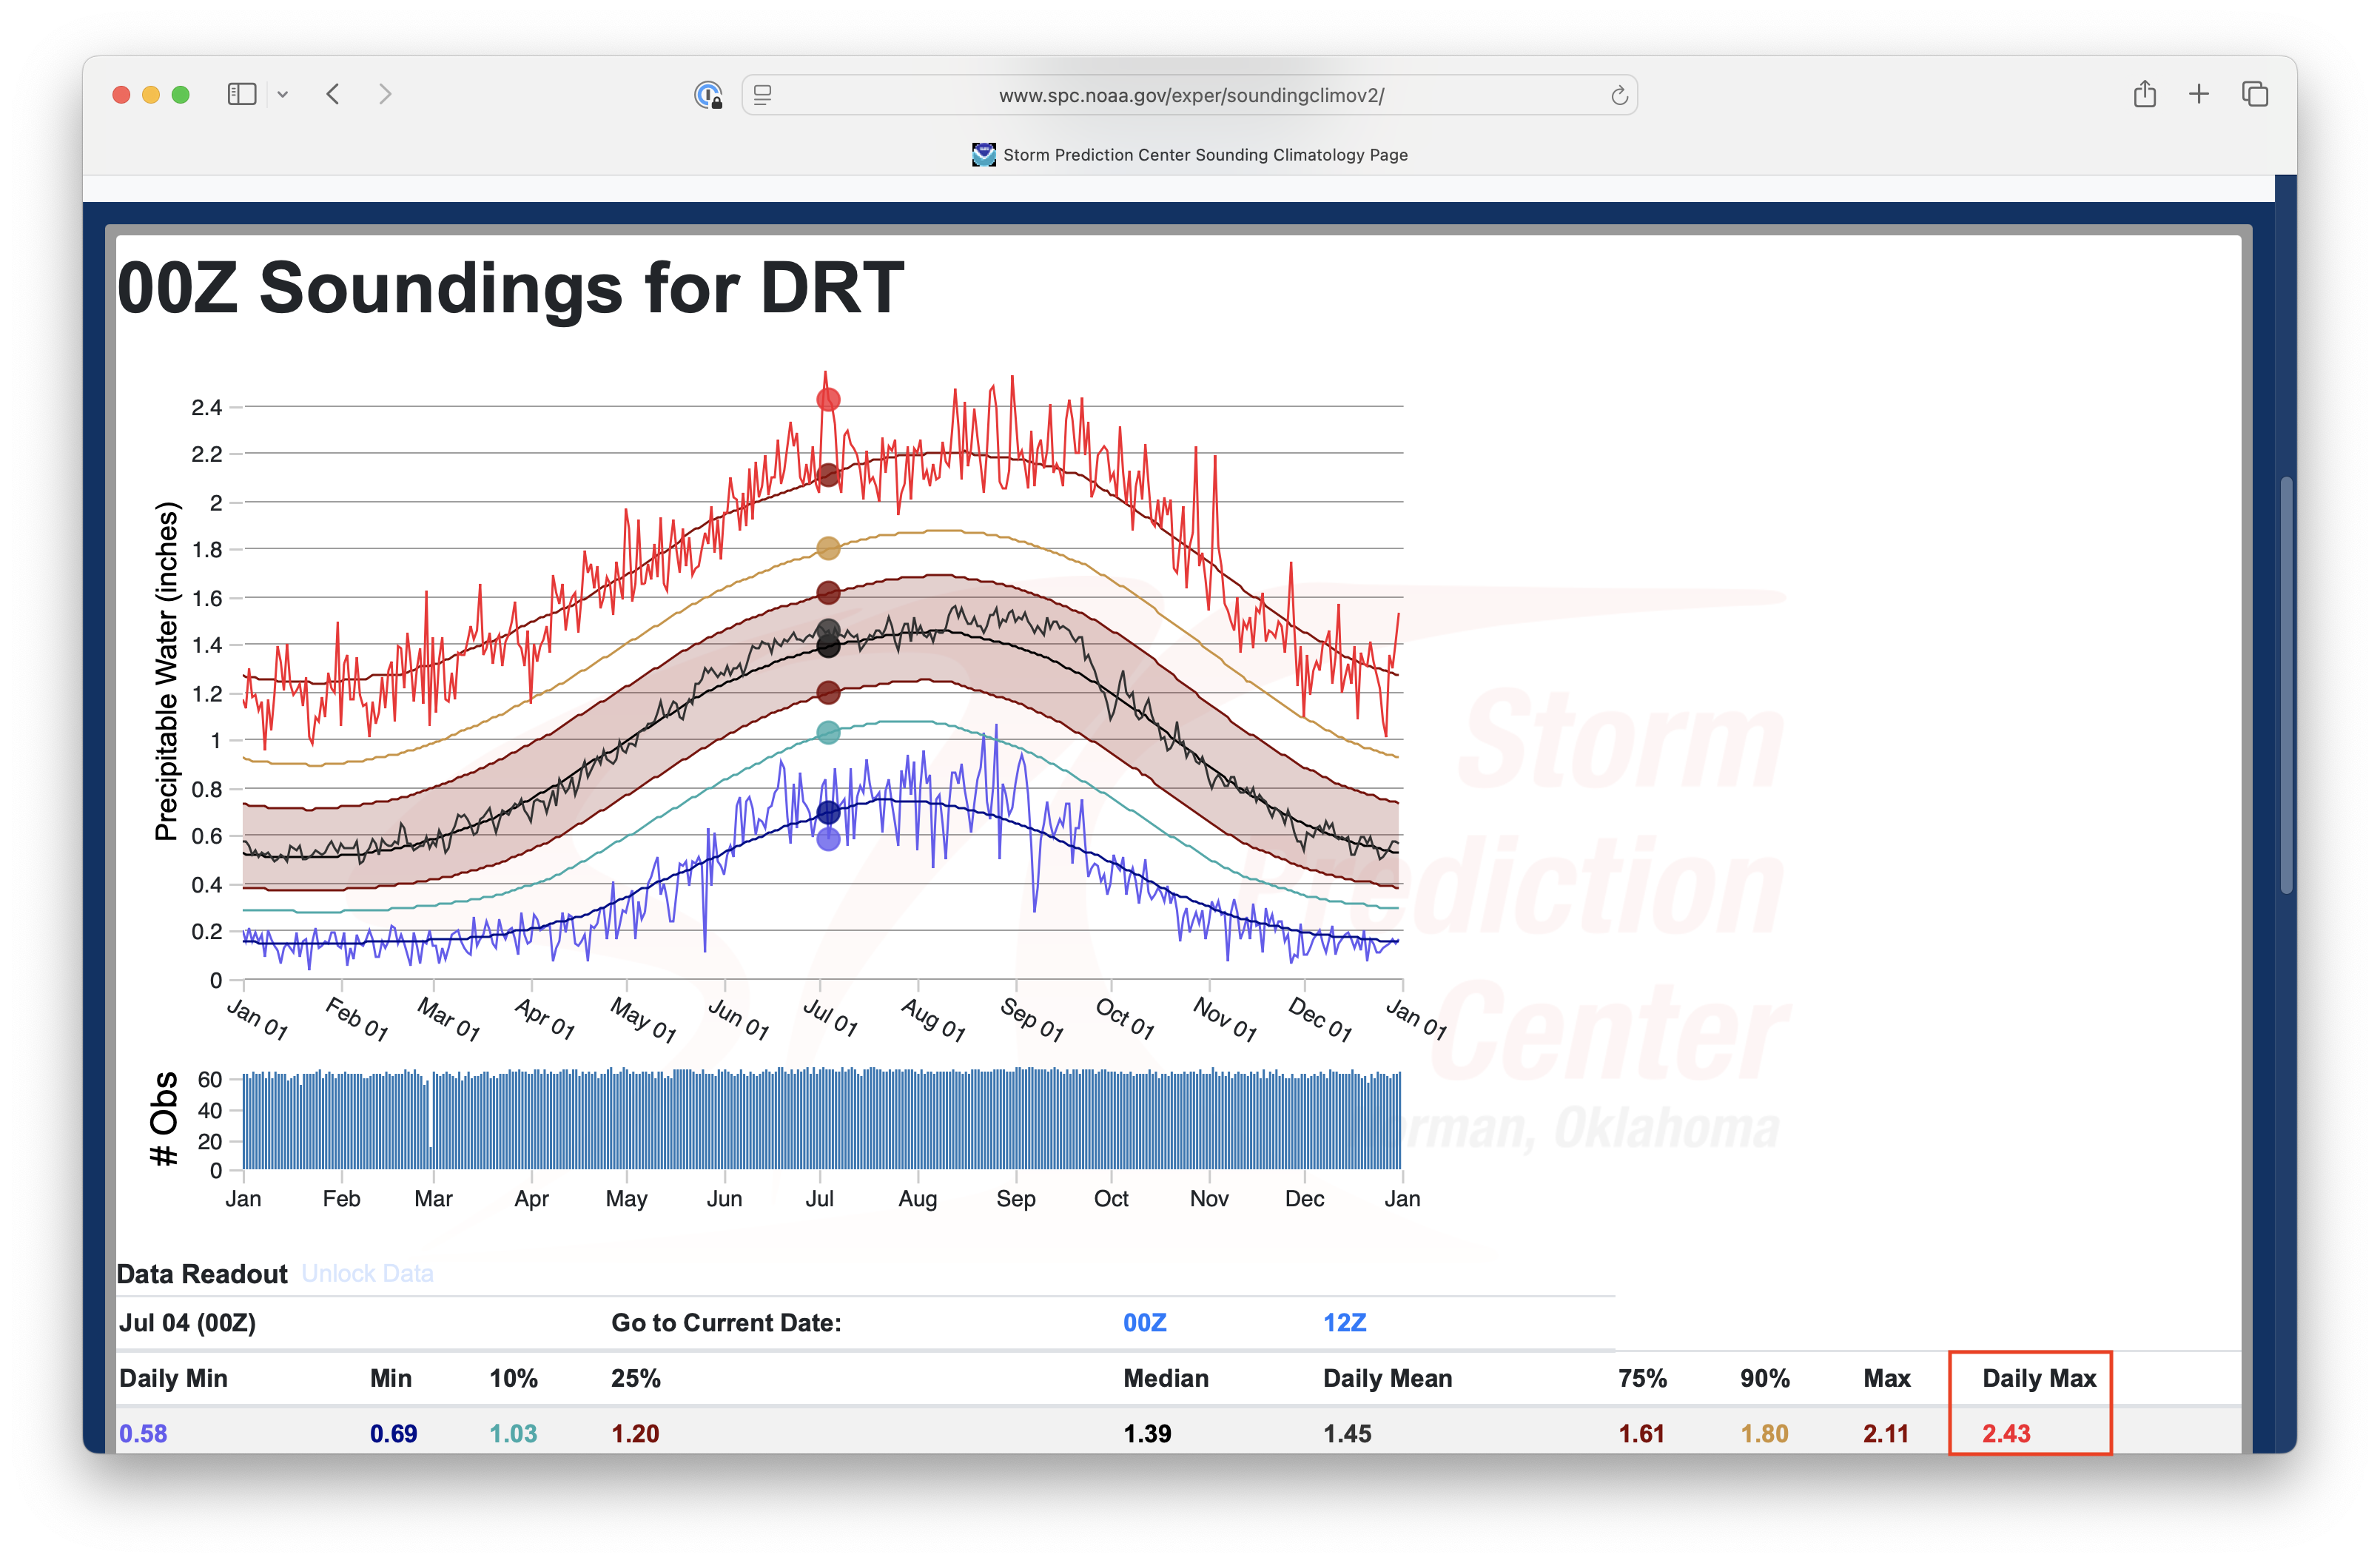Click the dark red 75% marker dot

(828, 593)
